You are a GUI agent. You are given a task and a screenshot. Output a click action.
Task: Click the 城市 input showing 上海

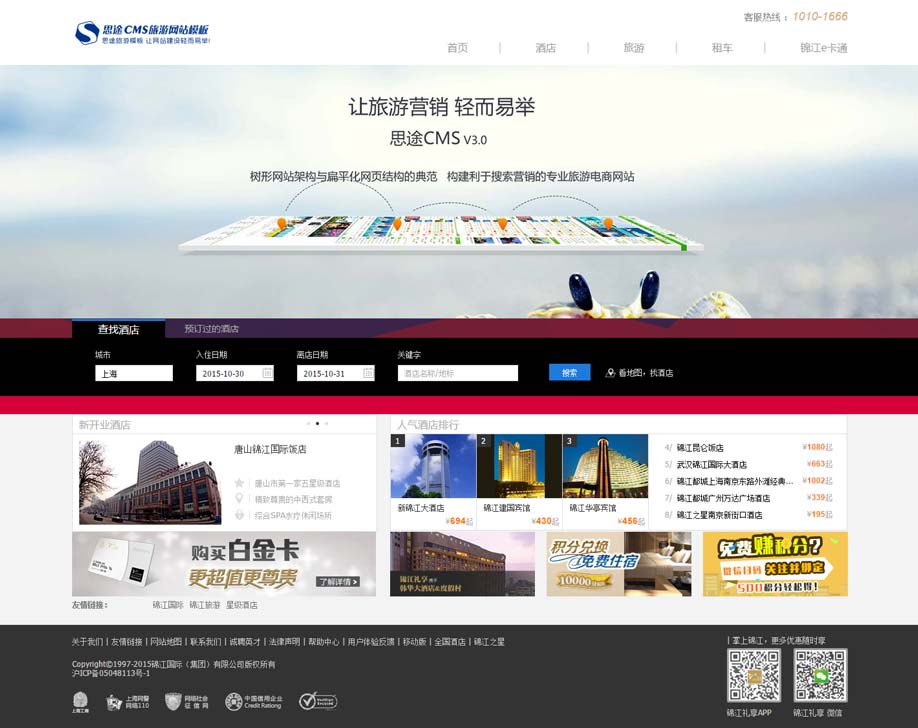click(134, 373)
